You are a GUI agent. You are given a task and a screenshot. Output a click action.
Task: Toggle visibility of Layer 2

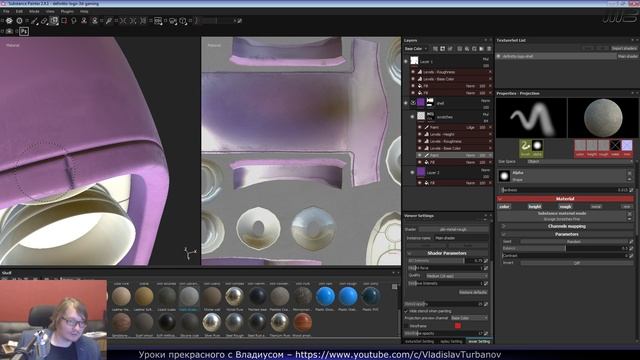coord(413,172)
